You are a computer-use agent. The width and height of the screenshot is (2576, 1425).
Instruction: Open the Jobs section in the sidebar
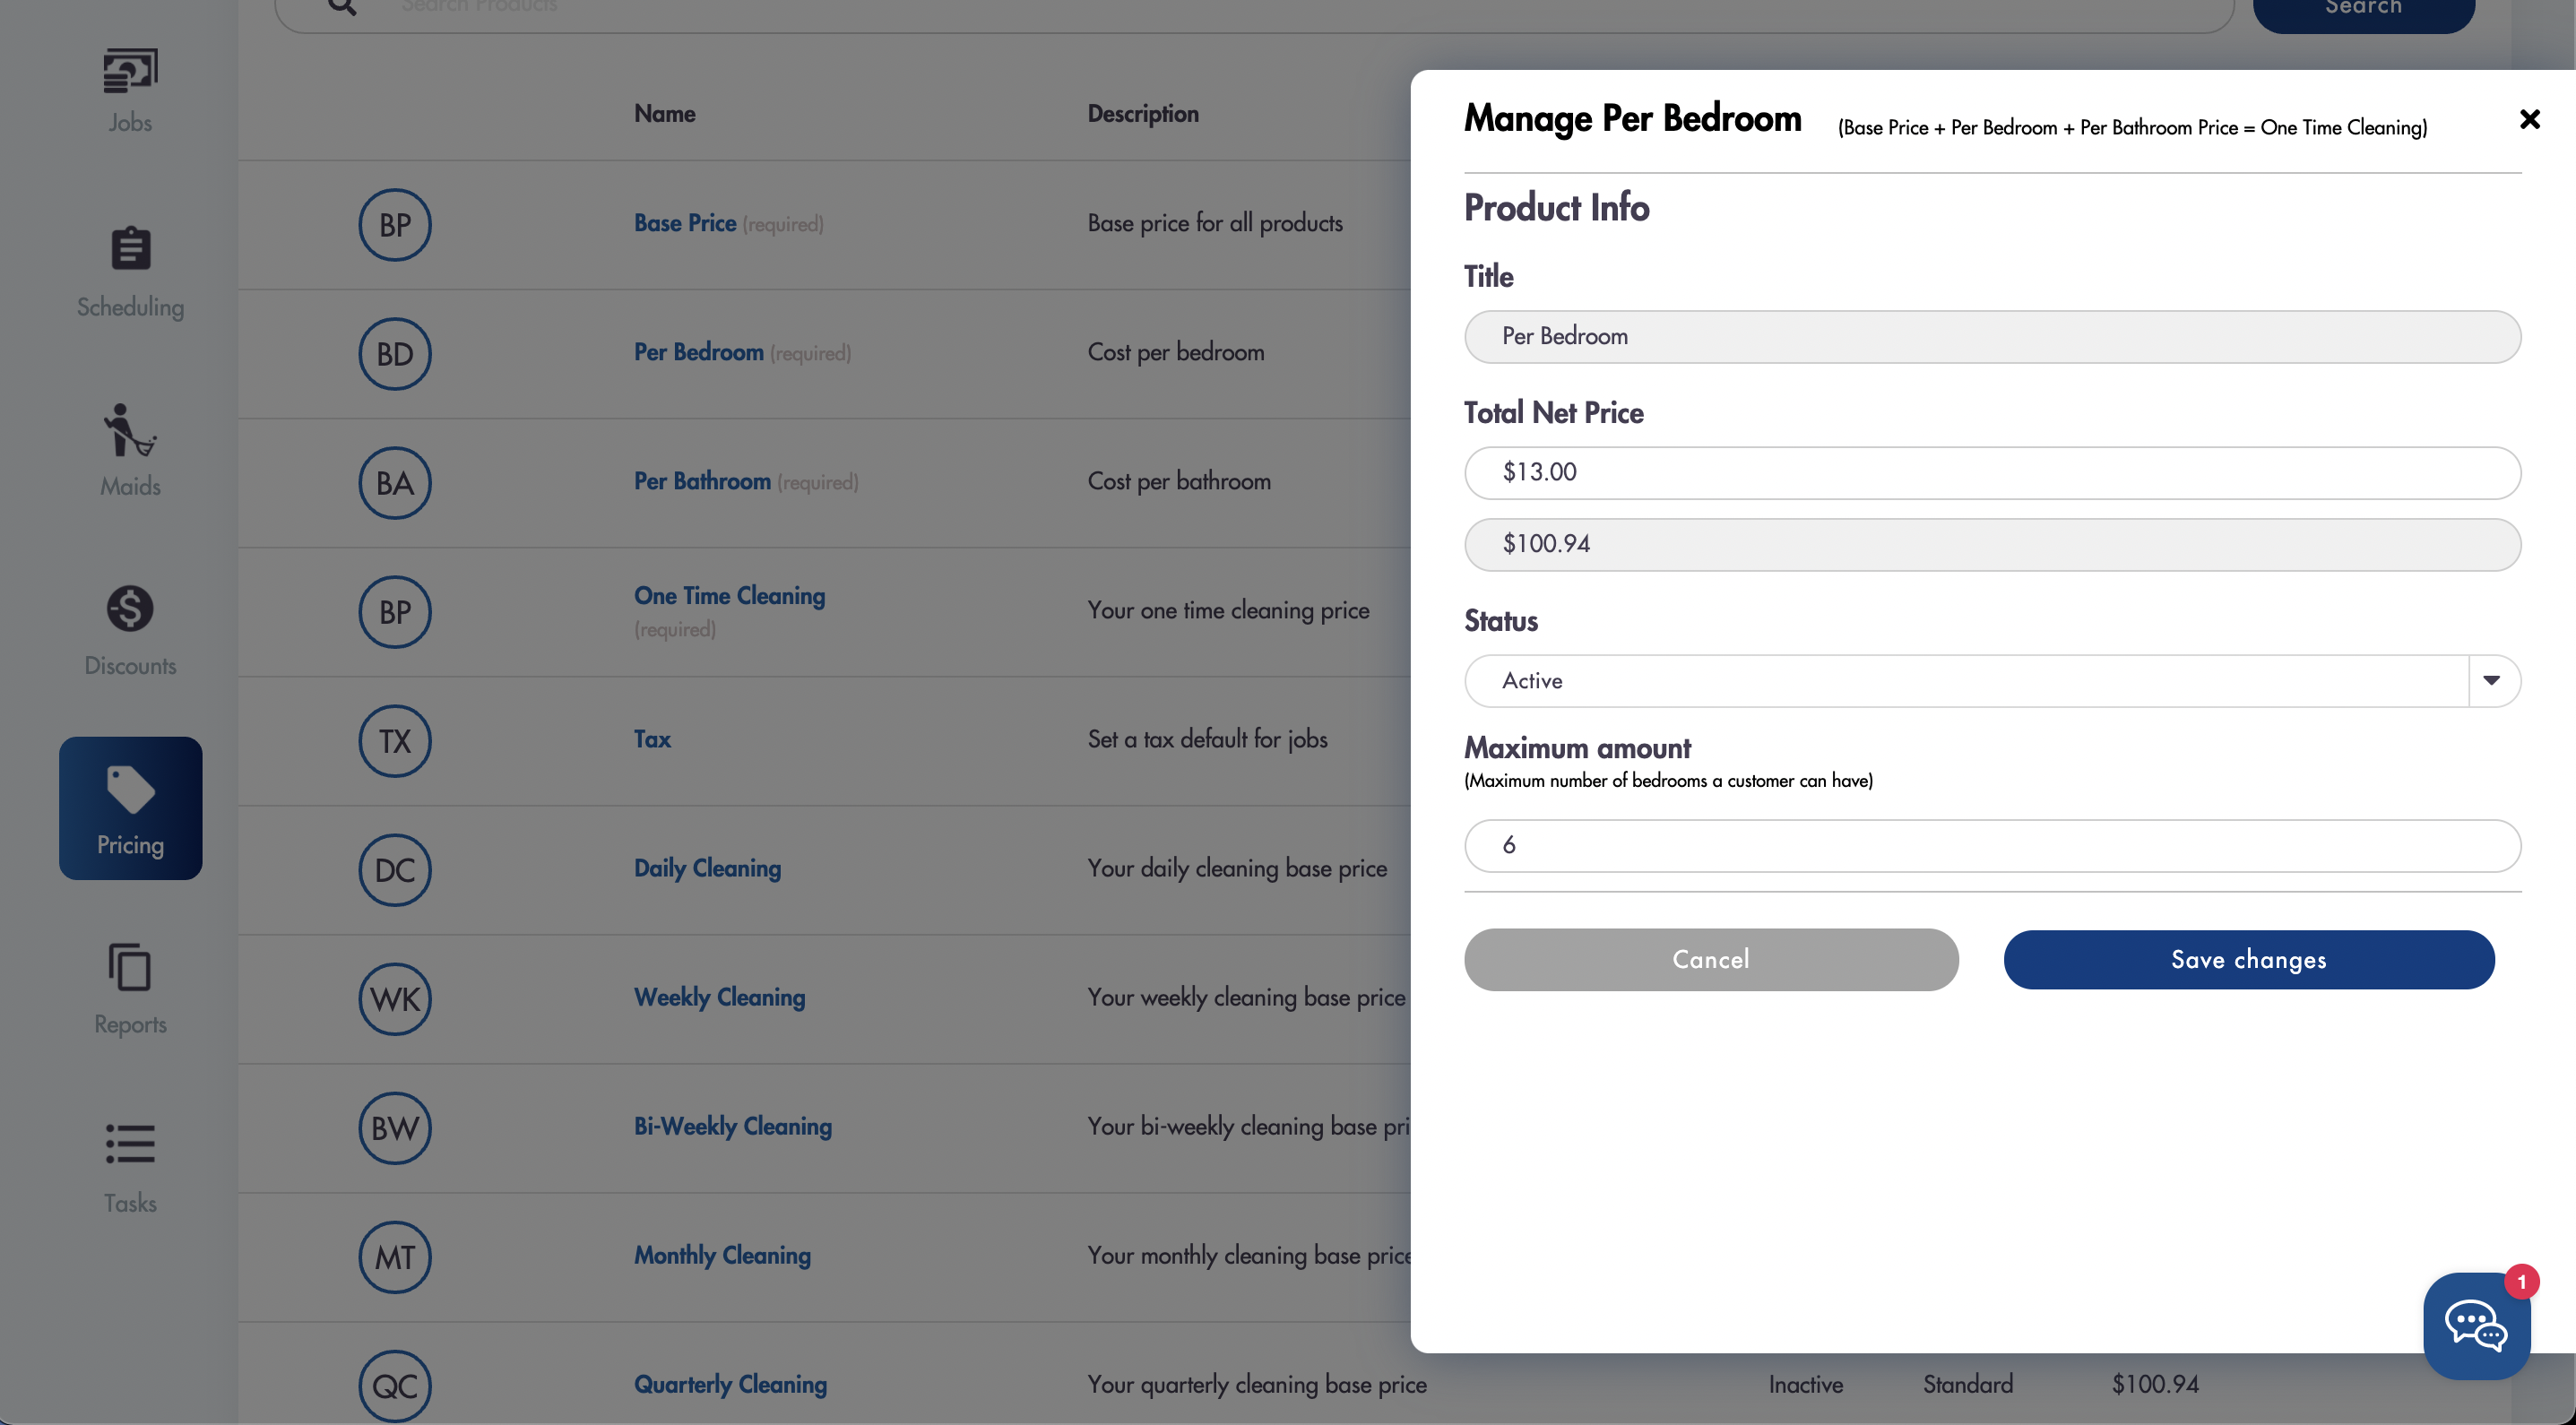click(130, 91)
